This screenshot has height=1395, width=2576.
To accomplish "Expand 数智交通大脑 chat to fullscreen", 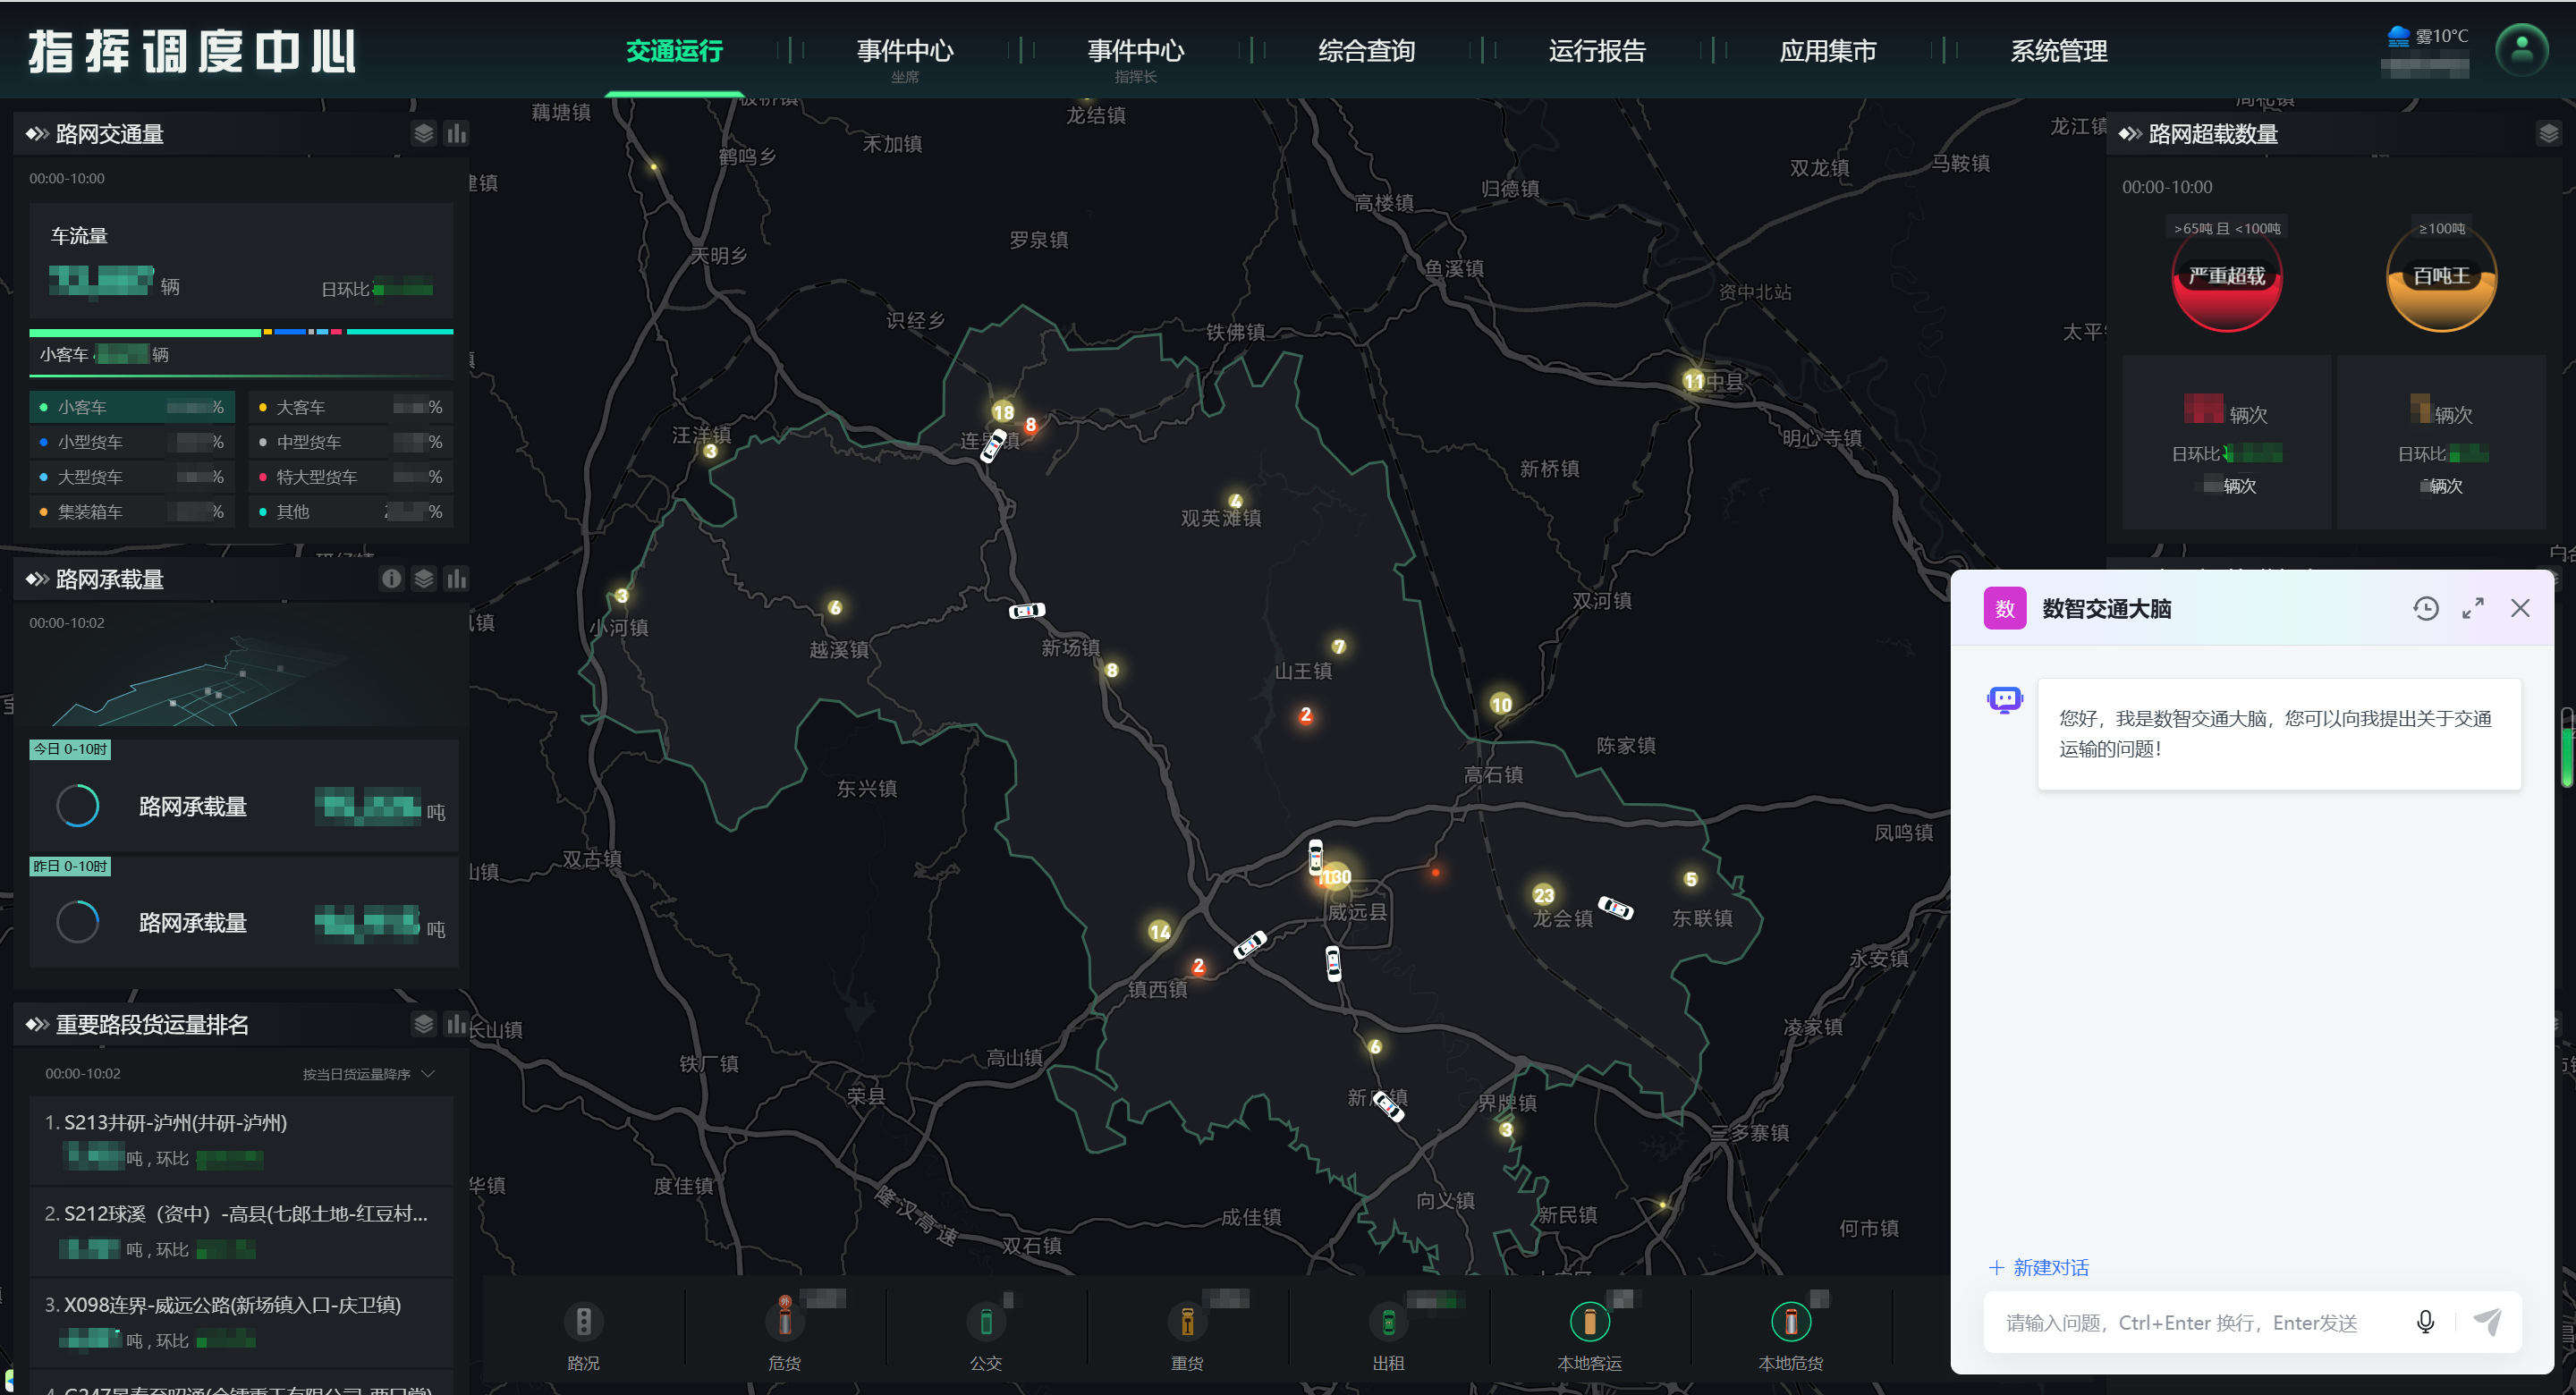I will click(x=2473, y=608).
